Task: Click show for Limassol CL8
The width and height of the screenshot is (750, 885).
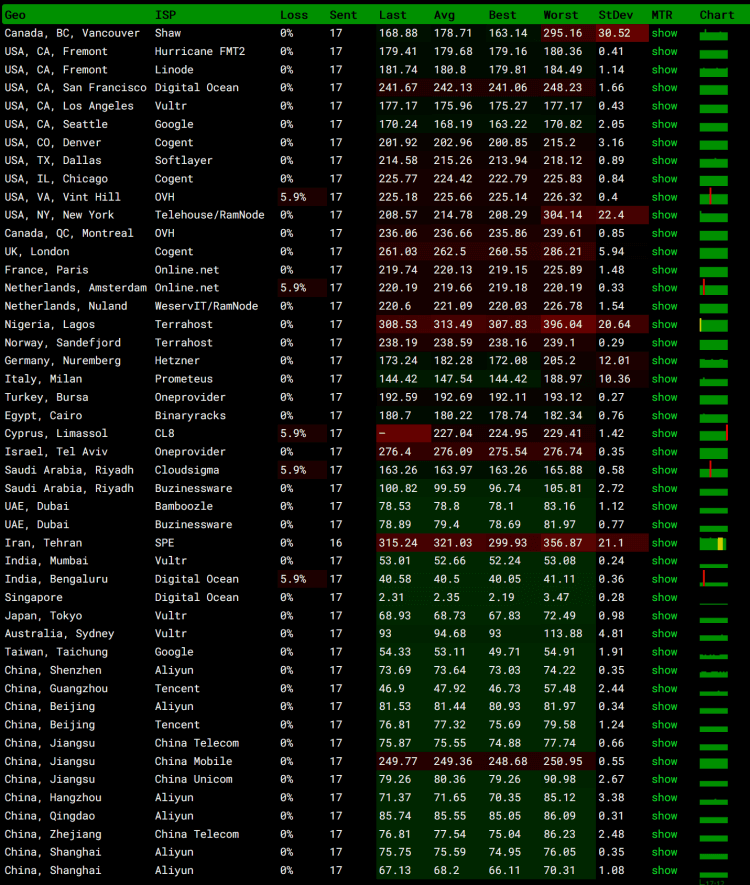Action: point(664,433)
